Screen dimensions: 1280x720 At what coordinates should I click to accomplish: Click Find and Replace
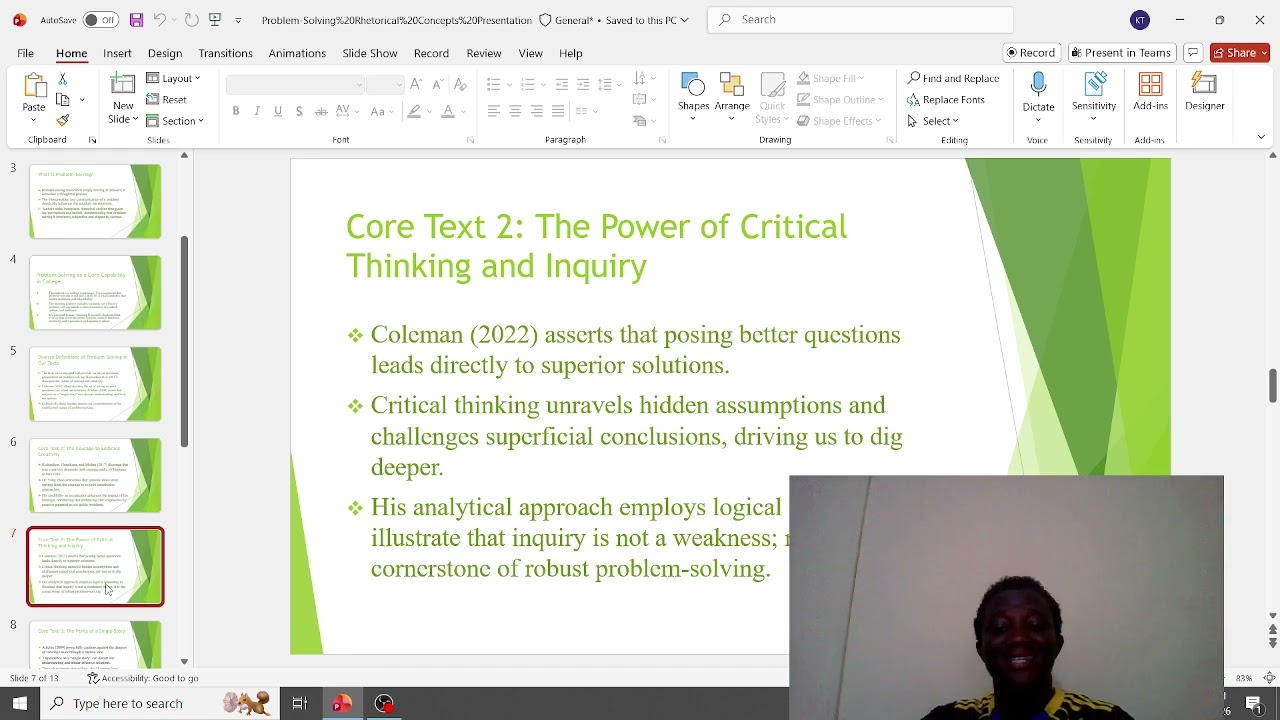(953, 78)
